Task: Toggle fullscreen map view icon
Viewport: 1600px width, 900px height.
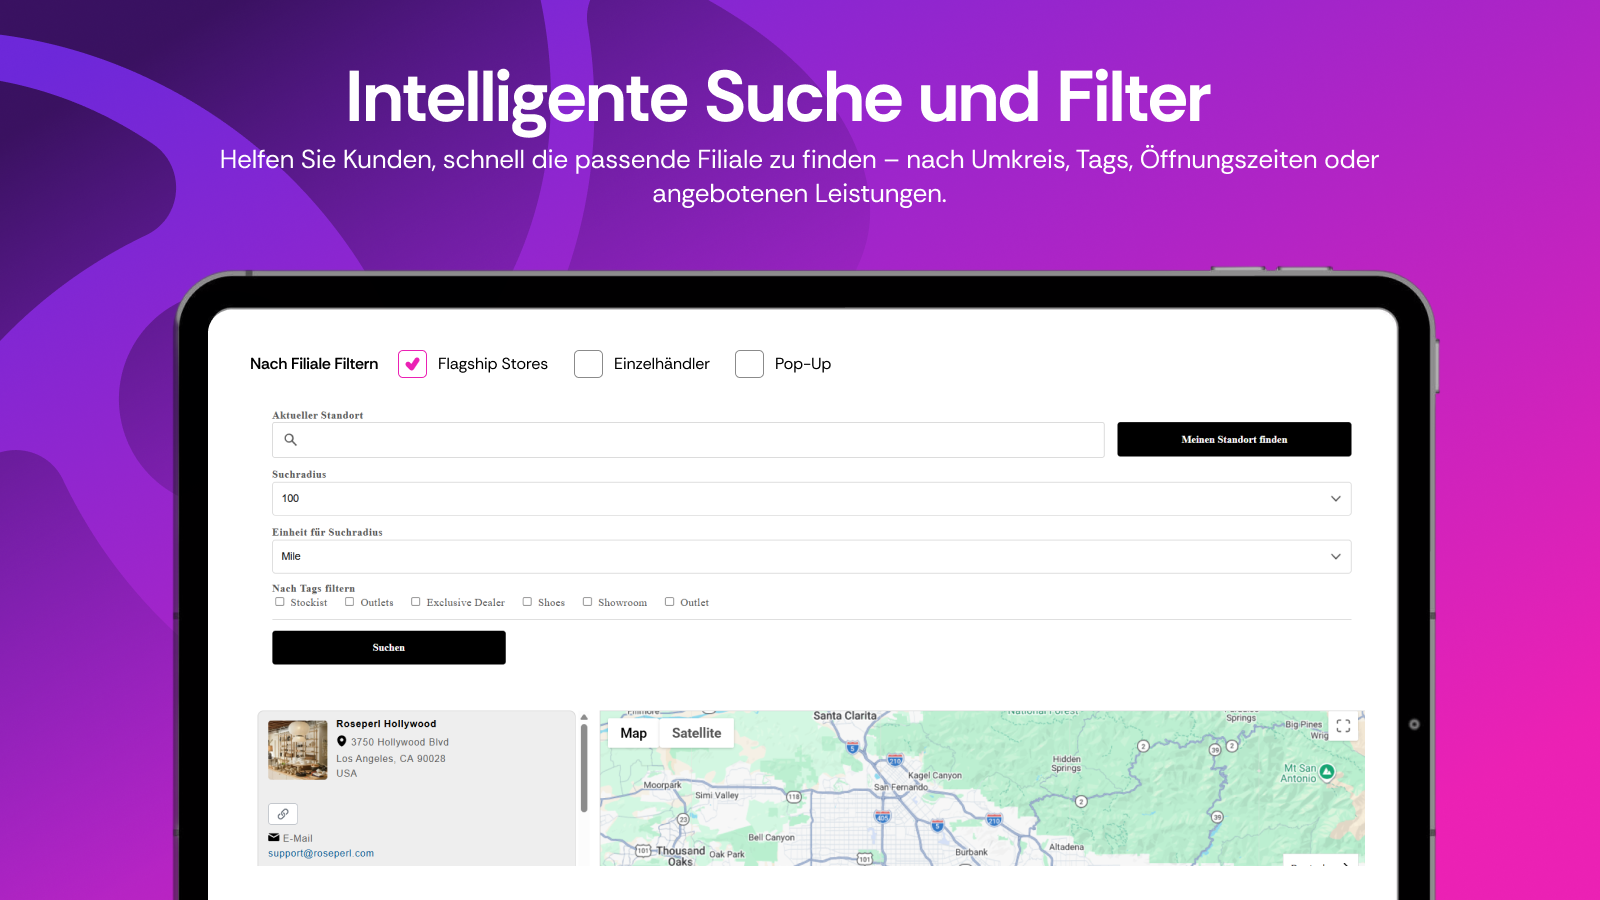Action: [x=1343, y=726]
